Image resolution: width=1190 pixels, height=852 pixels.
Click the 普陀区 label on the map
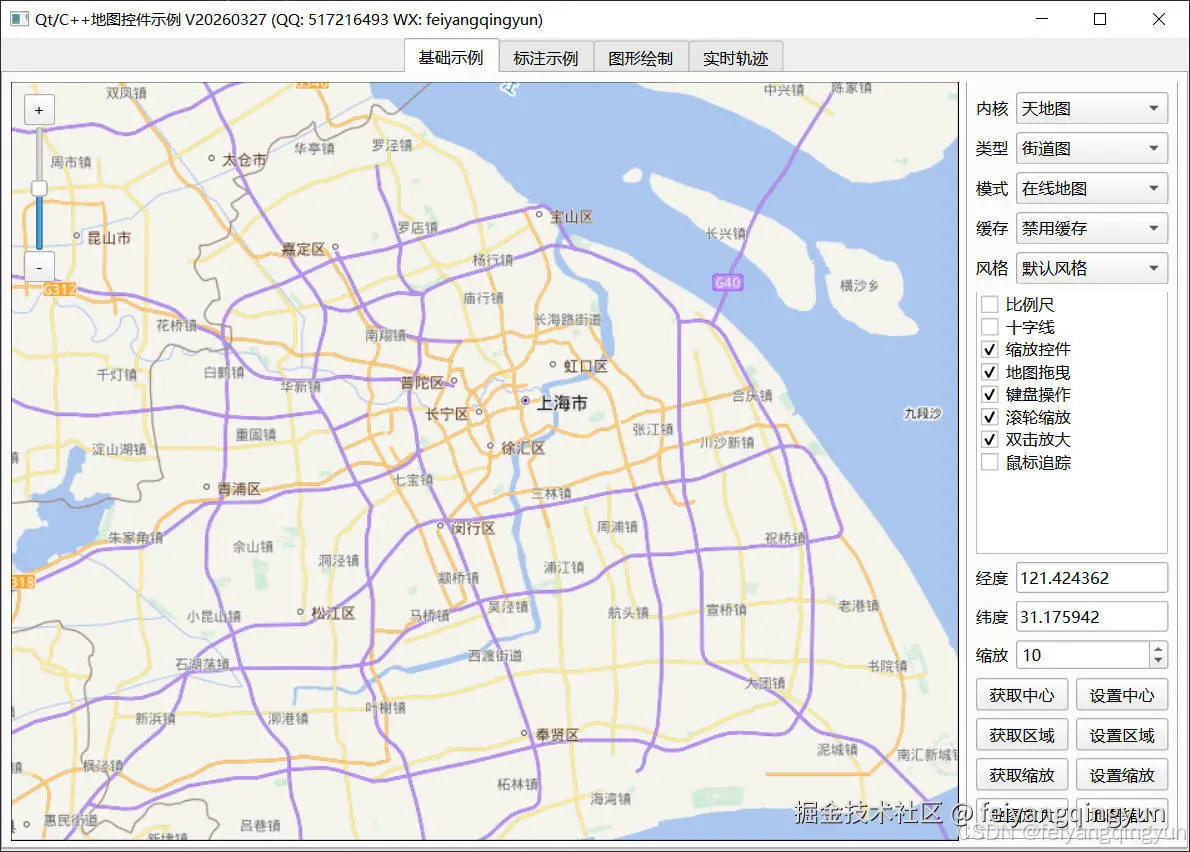[423, 383]
